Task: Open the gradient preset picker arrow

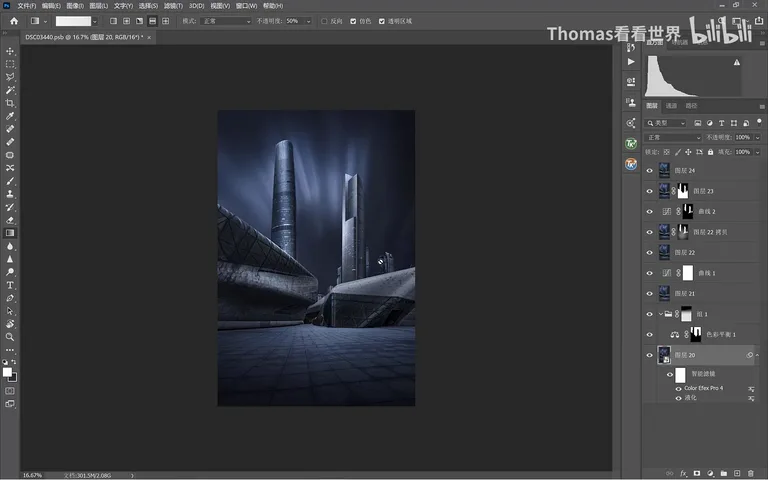Action: pyautogui.click(x=95, y=21)
